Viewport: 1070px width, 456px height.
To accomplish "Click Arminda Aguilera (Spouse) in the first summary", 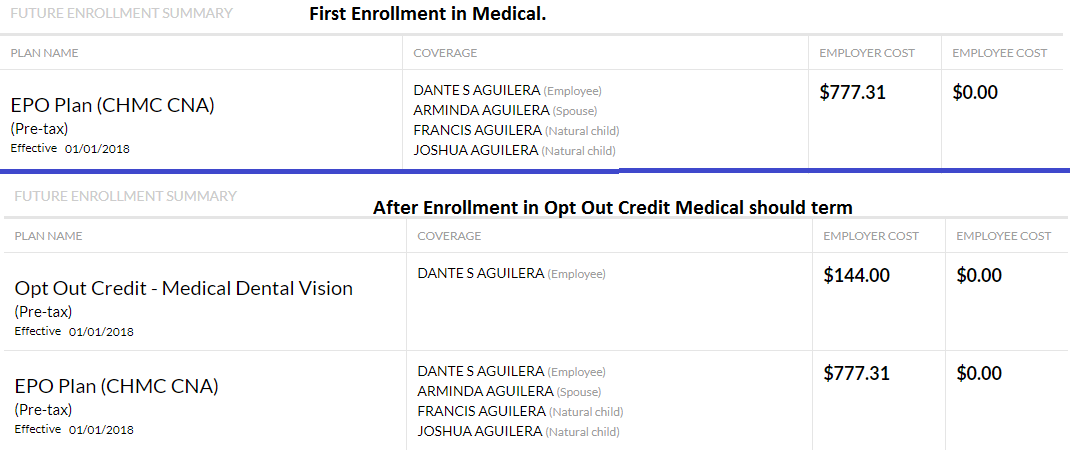I will 505,110.
